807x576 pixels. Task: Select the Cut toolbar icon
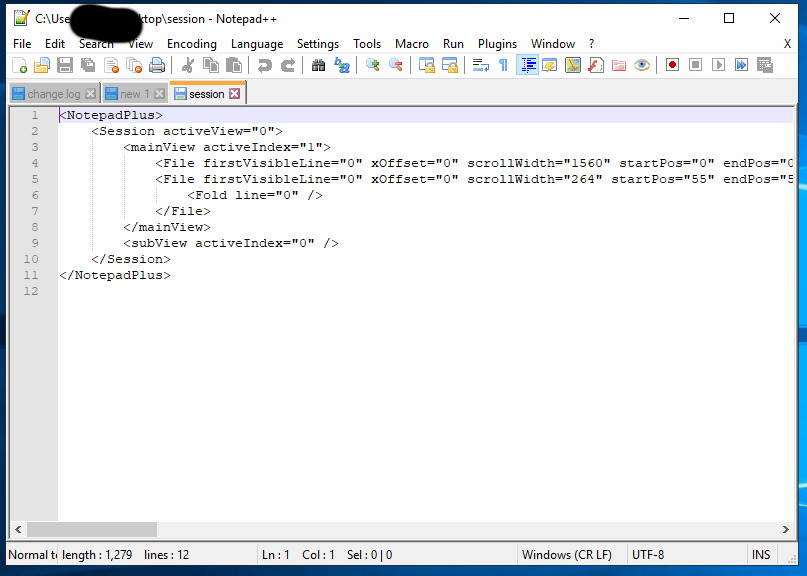click(186, 64)
